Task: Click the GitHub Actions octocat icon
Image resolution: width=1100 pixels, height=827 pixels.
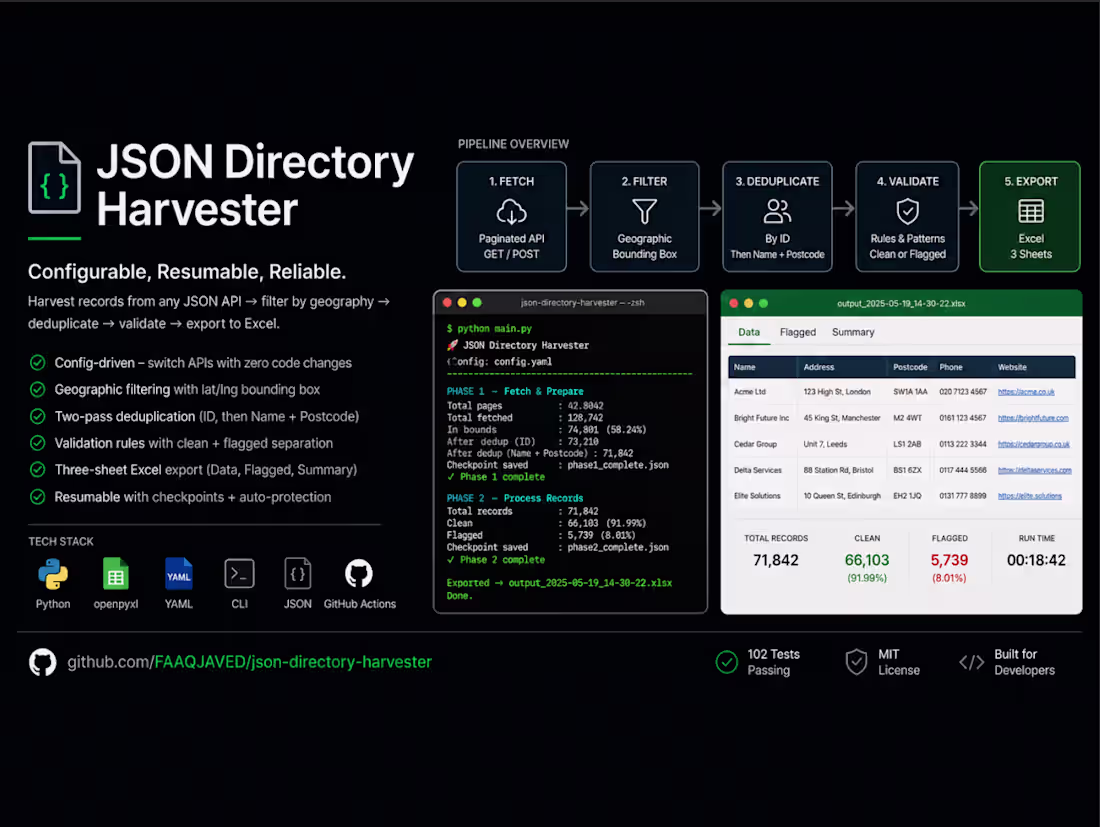Action: [x=358, y=574]
